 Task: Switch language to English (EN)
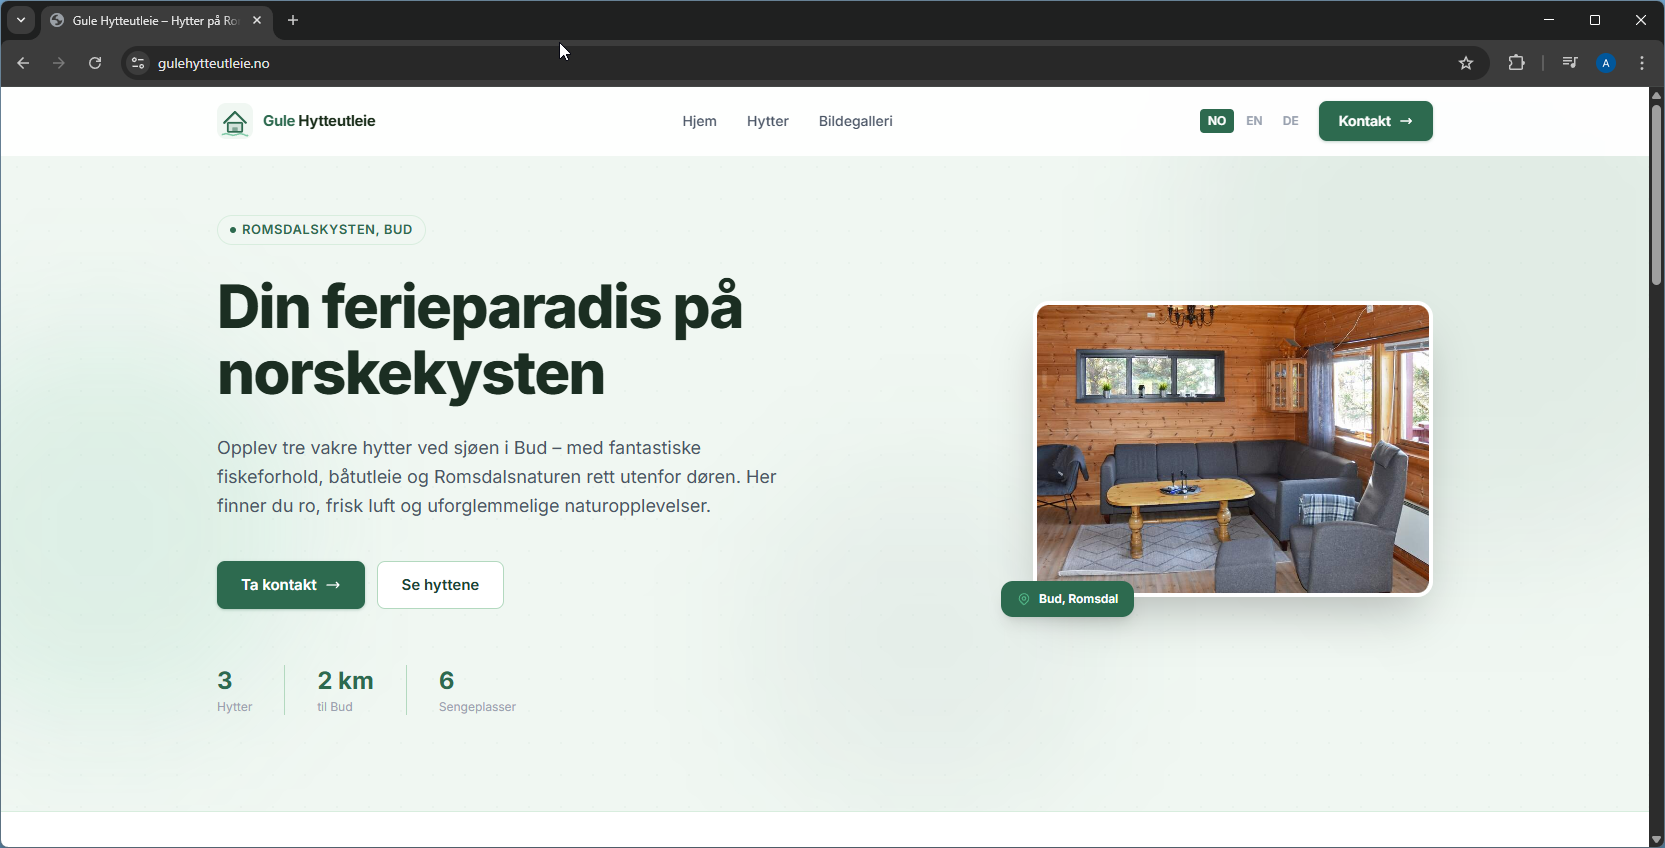tap(1254, 121)
